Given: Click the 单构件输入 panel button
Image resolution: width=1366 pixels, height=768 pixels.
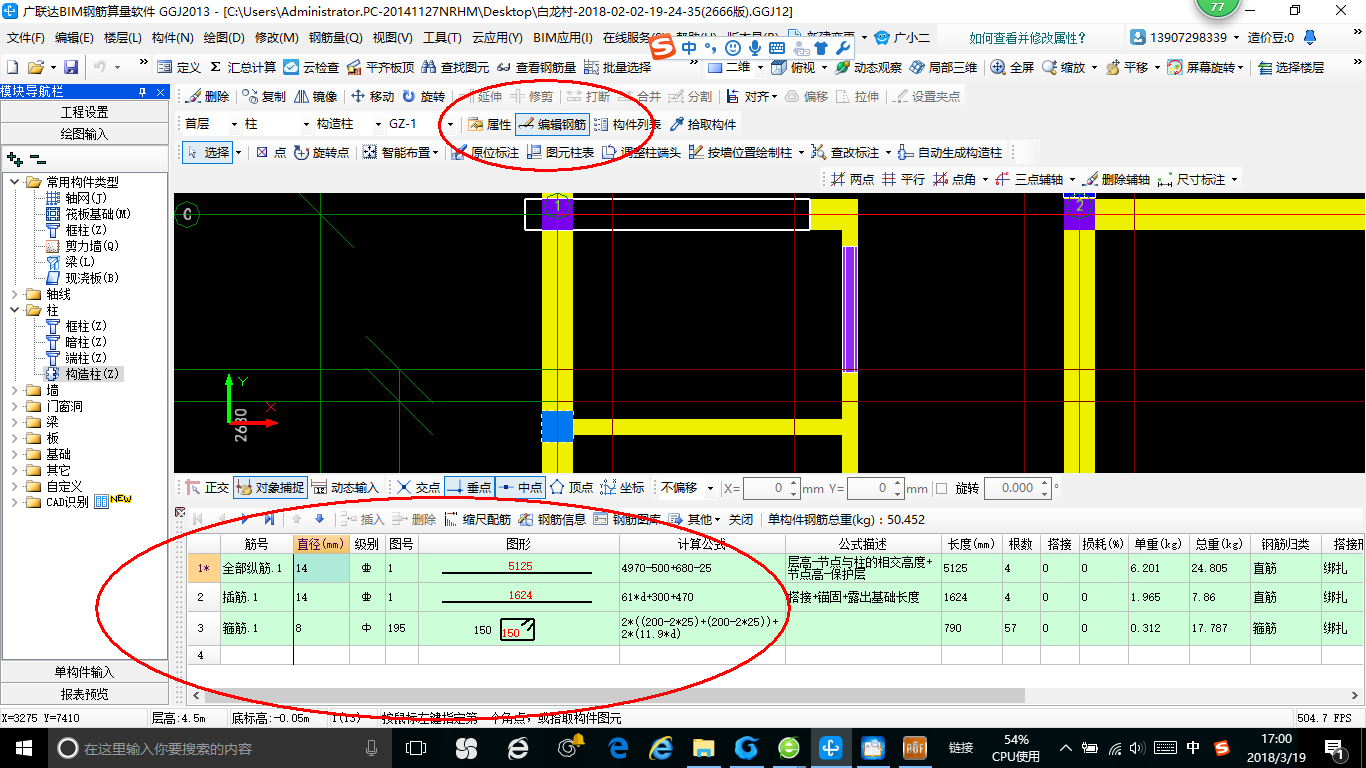Looking at the screenshot, I should tap(85, 672).
